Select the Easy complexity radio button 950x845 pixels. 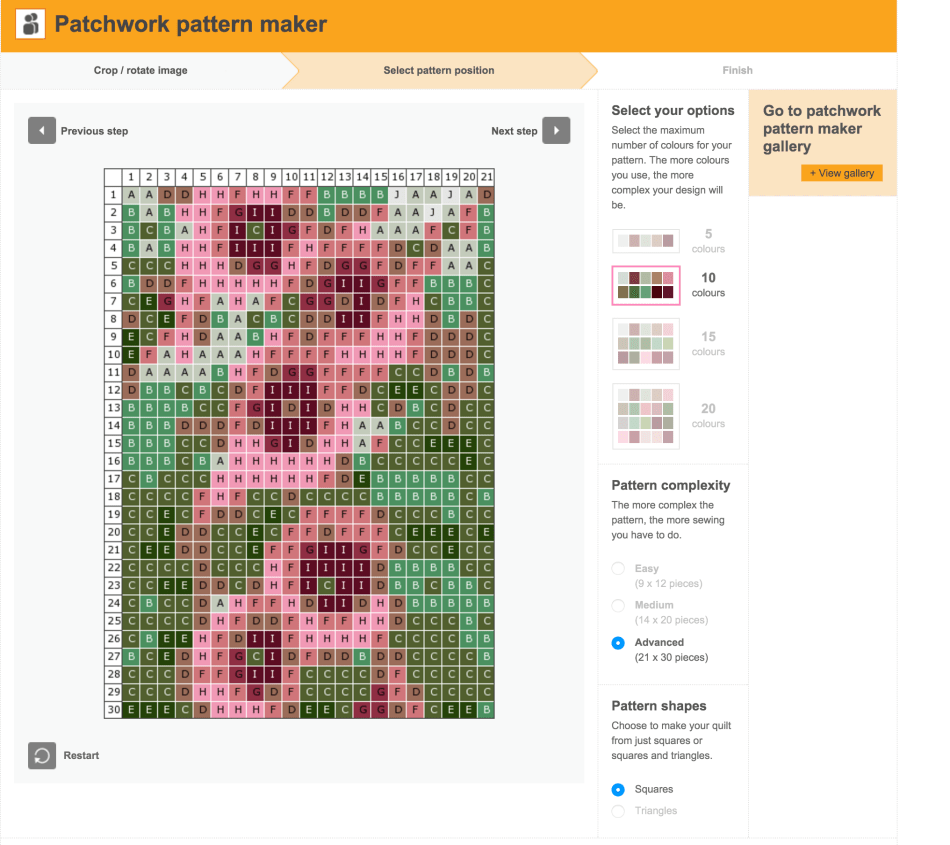coord(618,569)
